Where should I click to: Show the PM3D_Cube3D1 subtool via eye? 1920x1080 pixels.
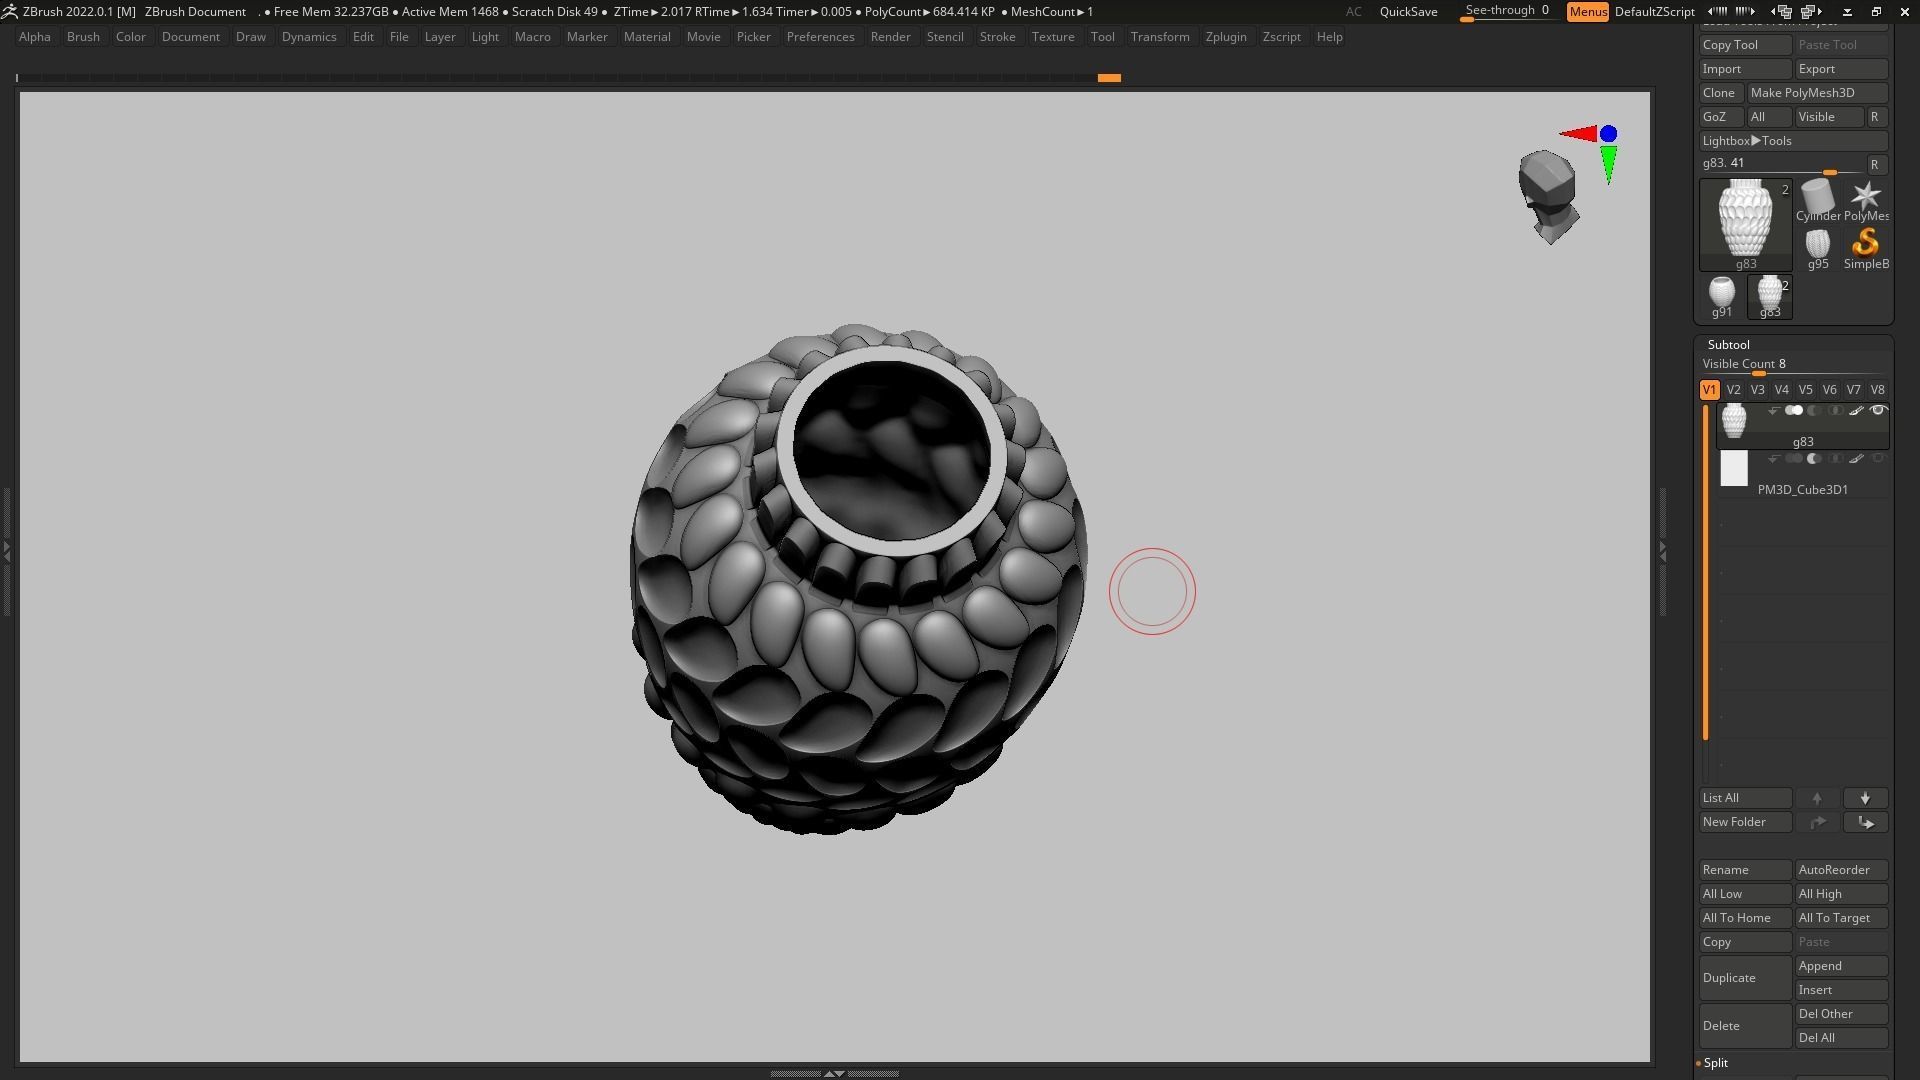[x=1878, y=459]
